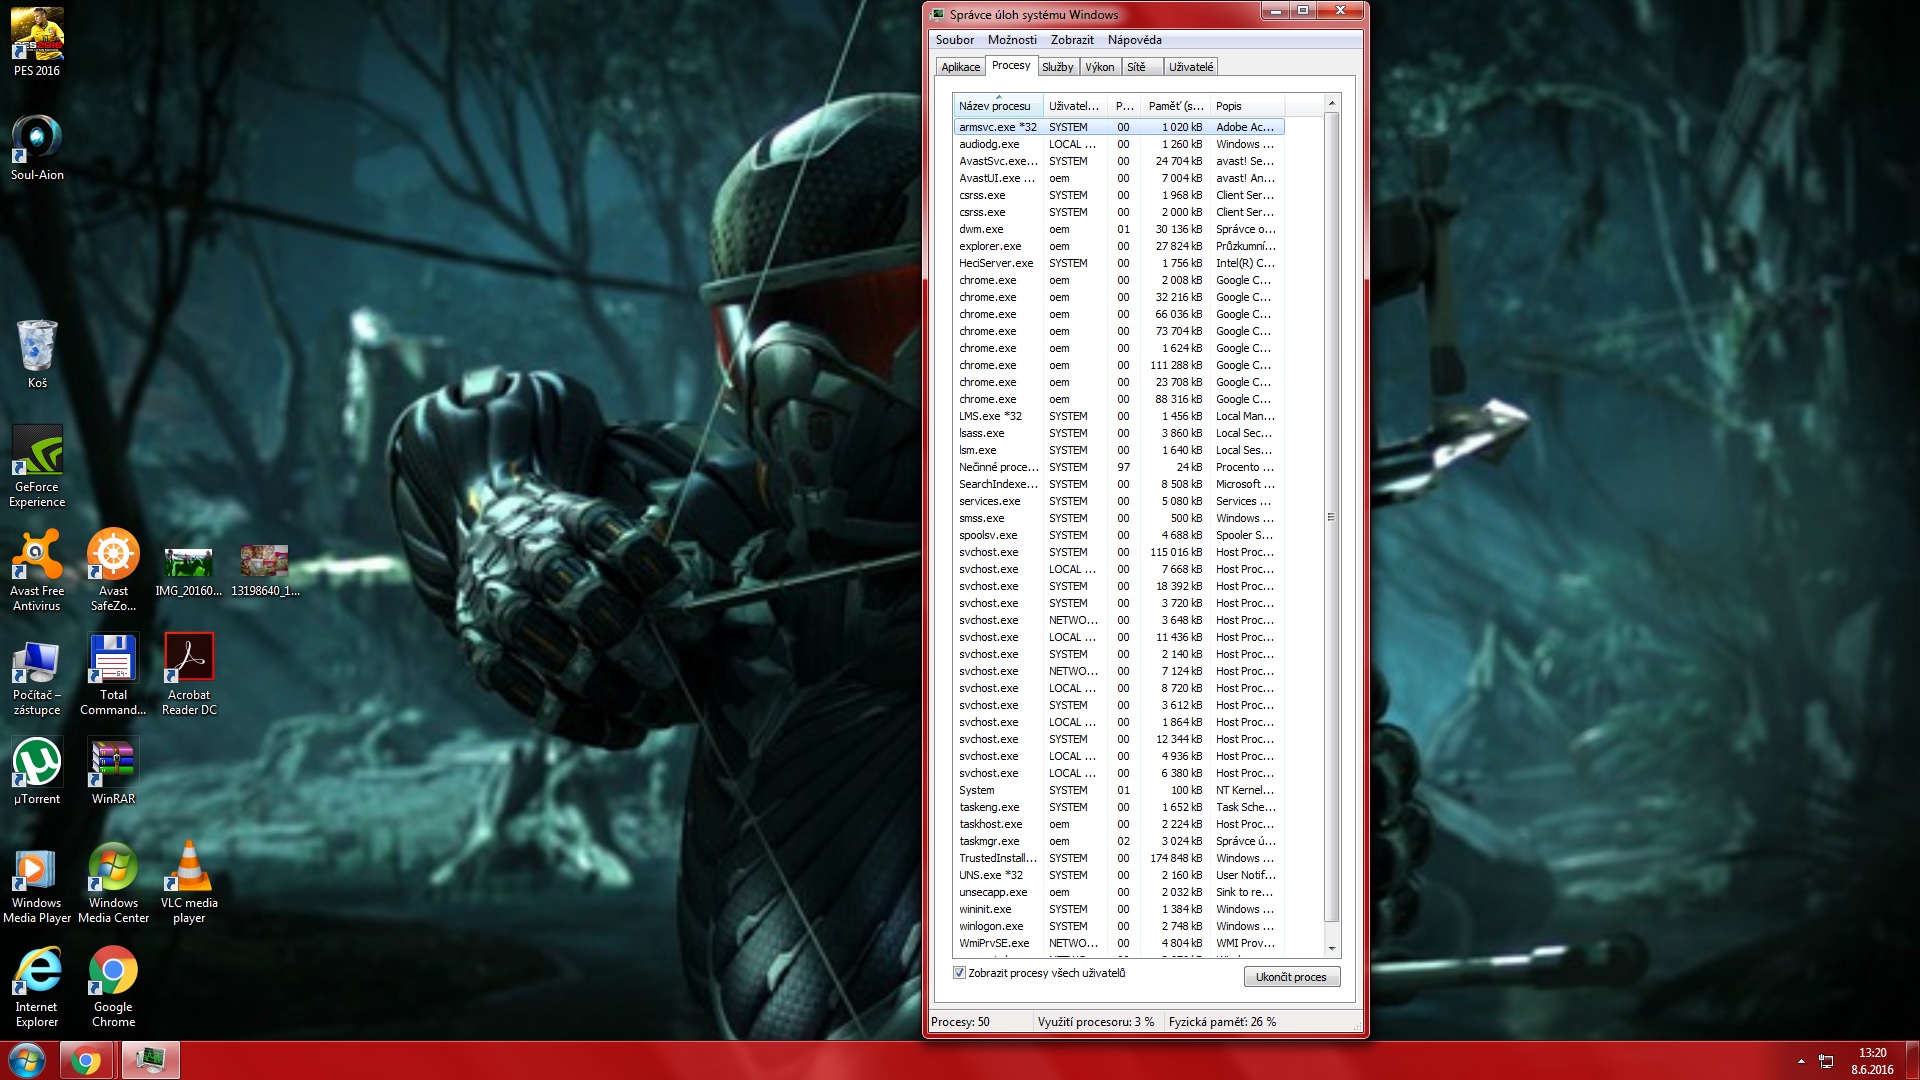Sort by the 'Název procesu' column header
This screenshot has width=1920, height=1080.
tap(995, 106)
